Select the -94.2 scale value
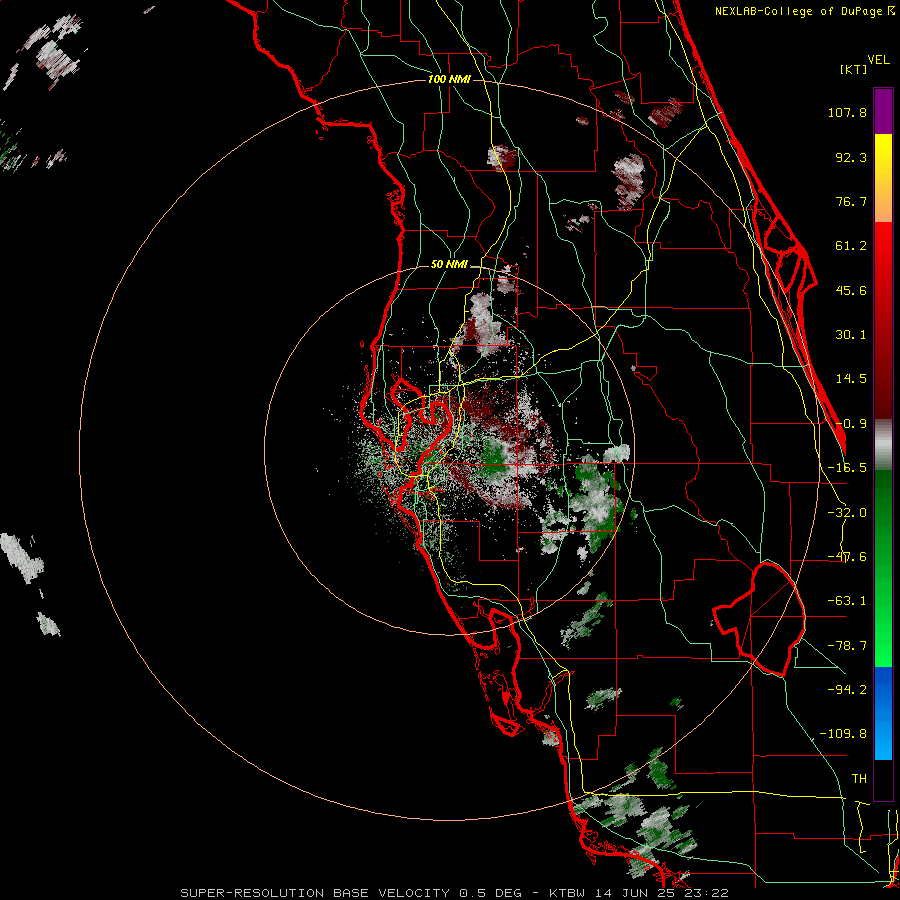900x900 pixels. (847, 689)
